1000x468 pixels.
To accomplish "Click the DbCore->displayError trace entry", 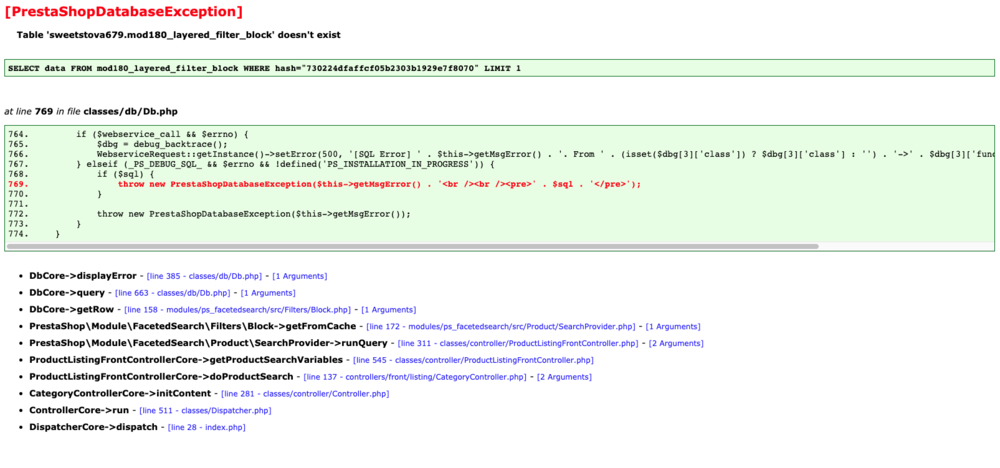I will 83,276.
